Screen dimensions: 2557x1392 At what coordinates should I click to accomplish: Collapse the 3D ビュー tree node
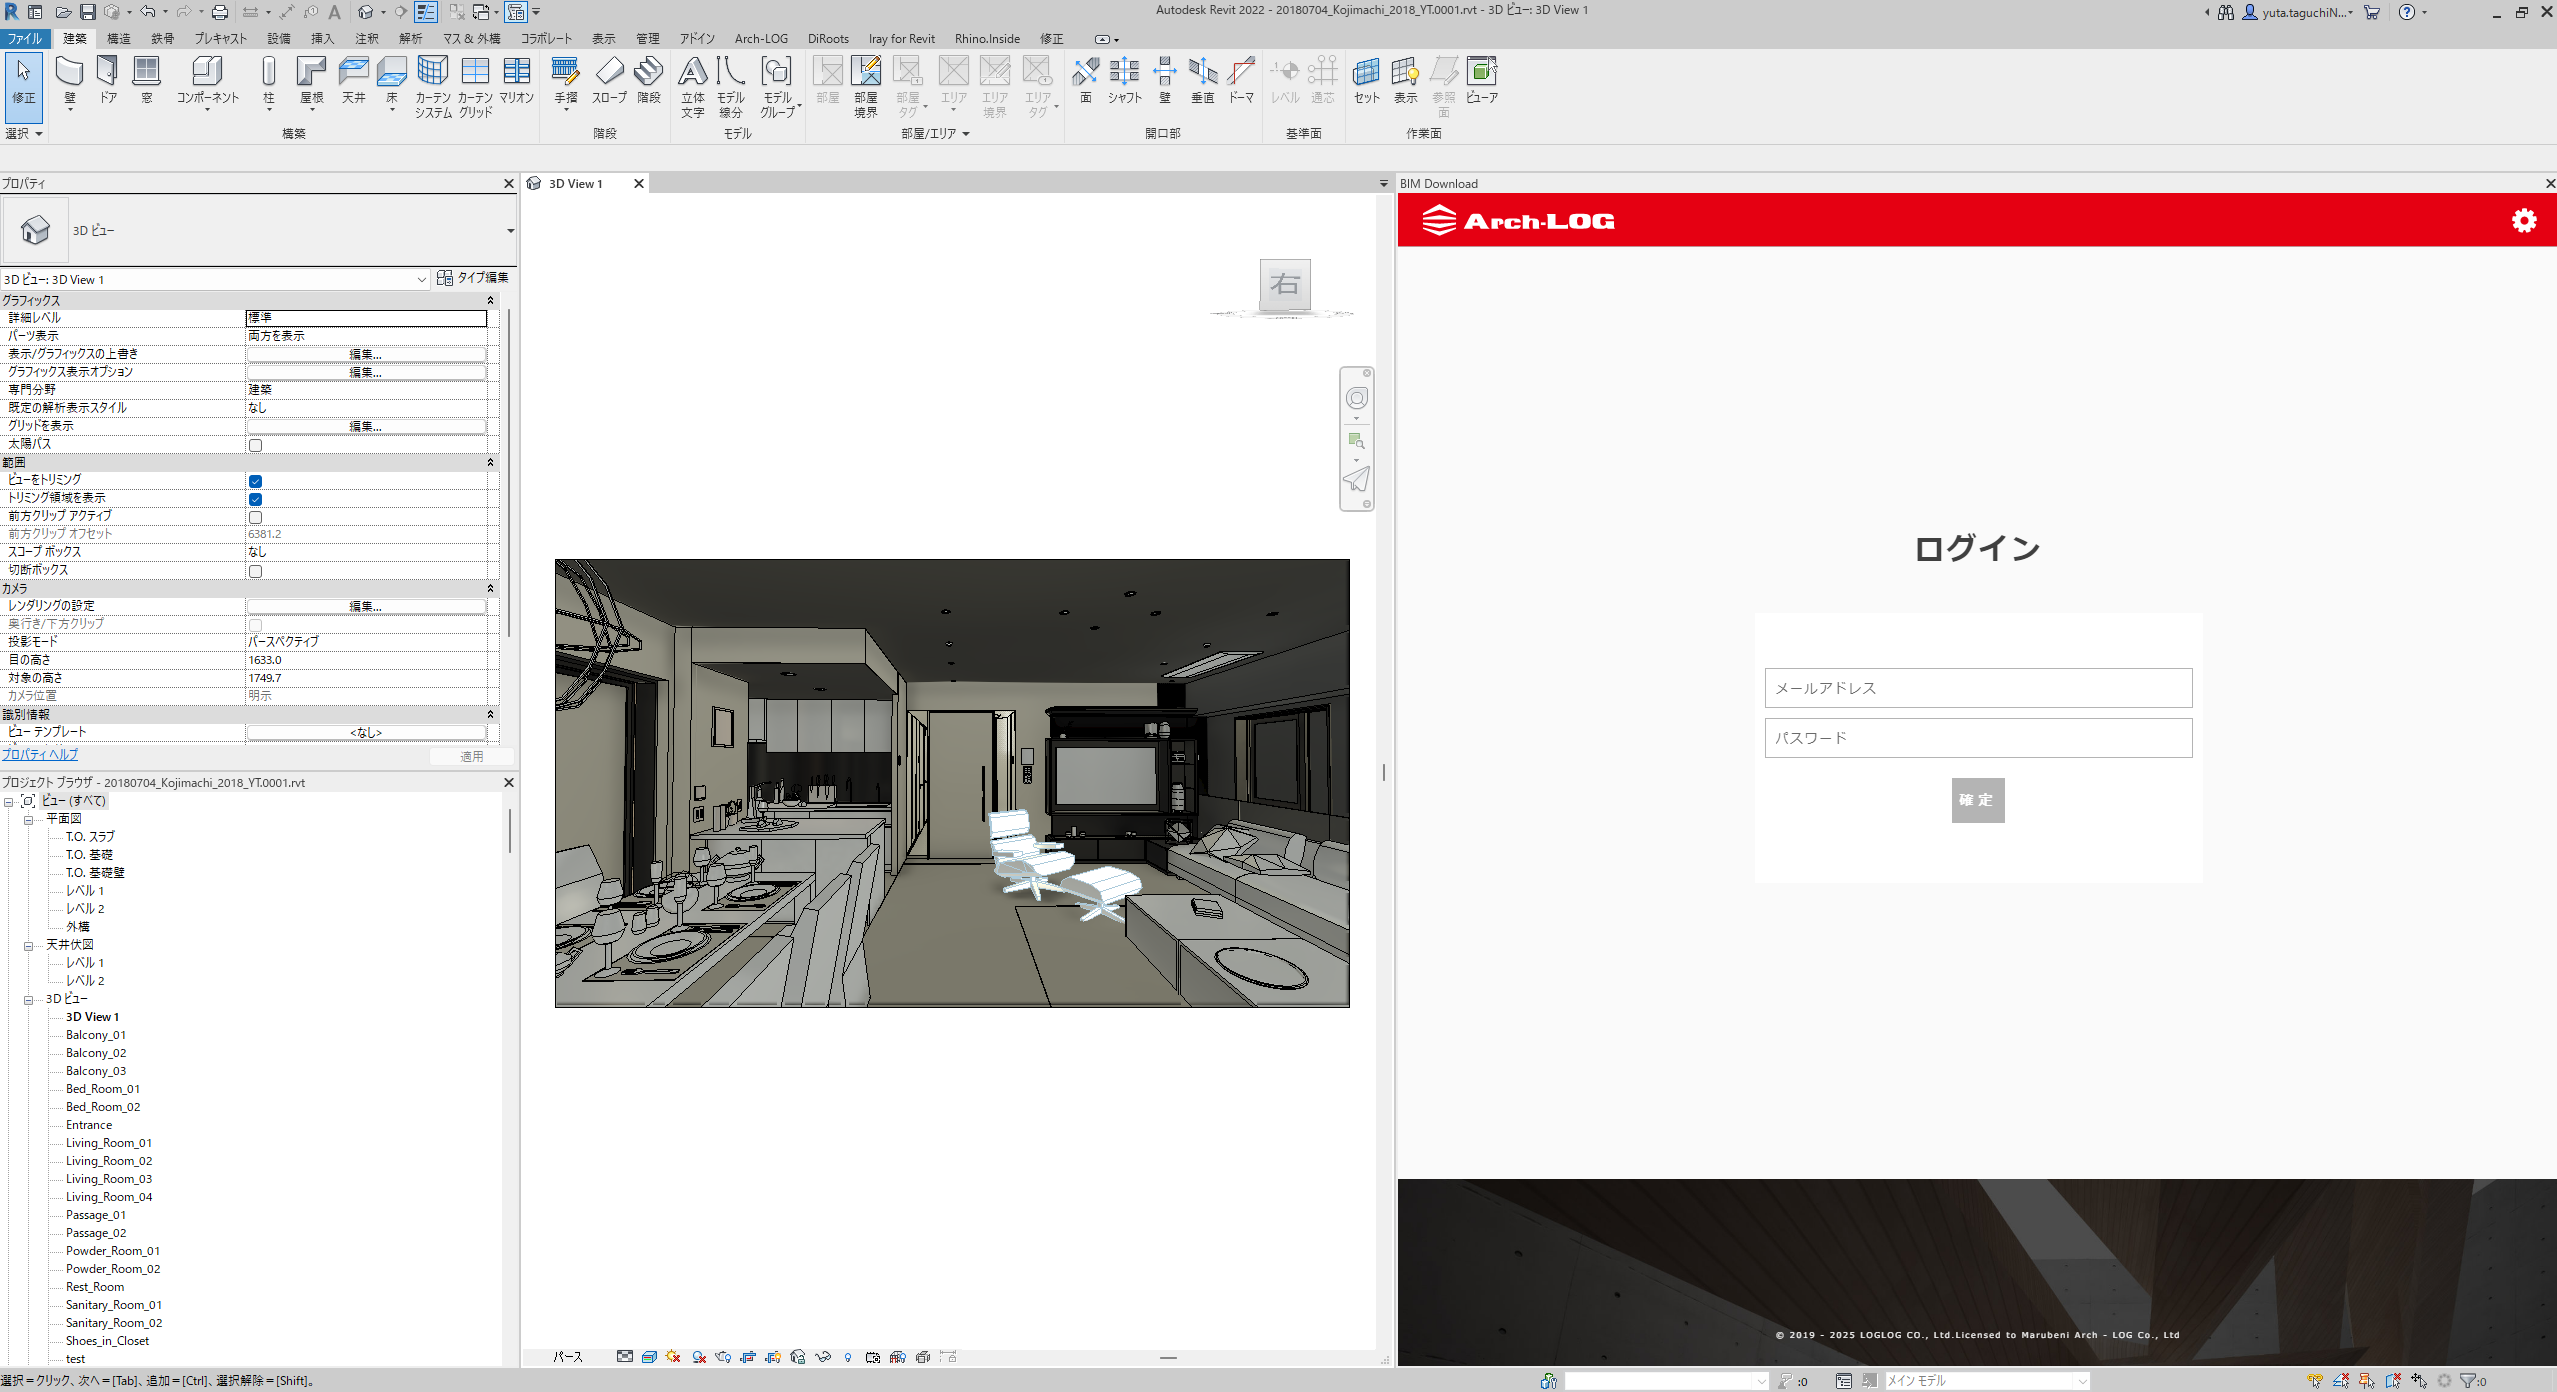29,999
